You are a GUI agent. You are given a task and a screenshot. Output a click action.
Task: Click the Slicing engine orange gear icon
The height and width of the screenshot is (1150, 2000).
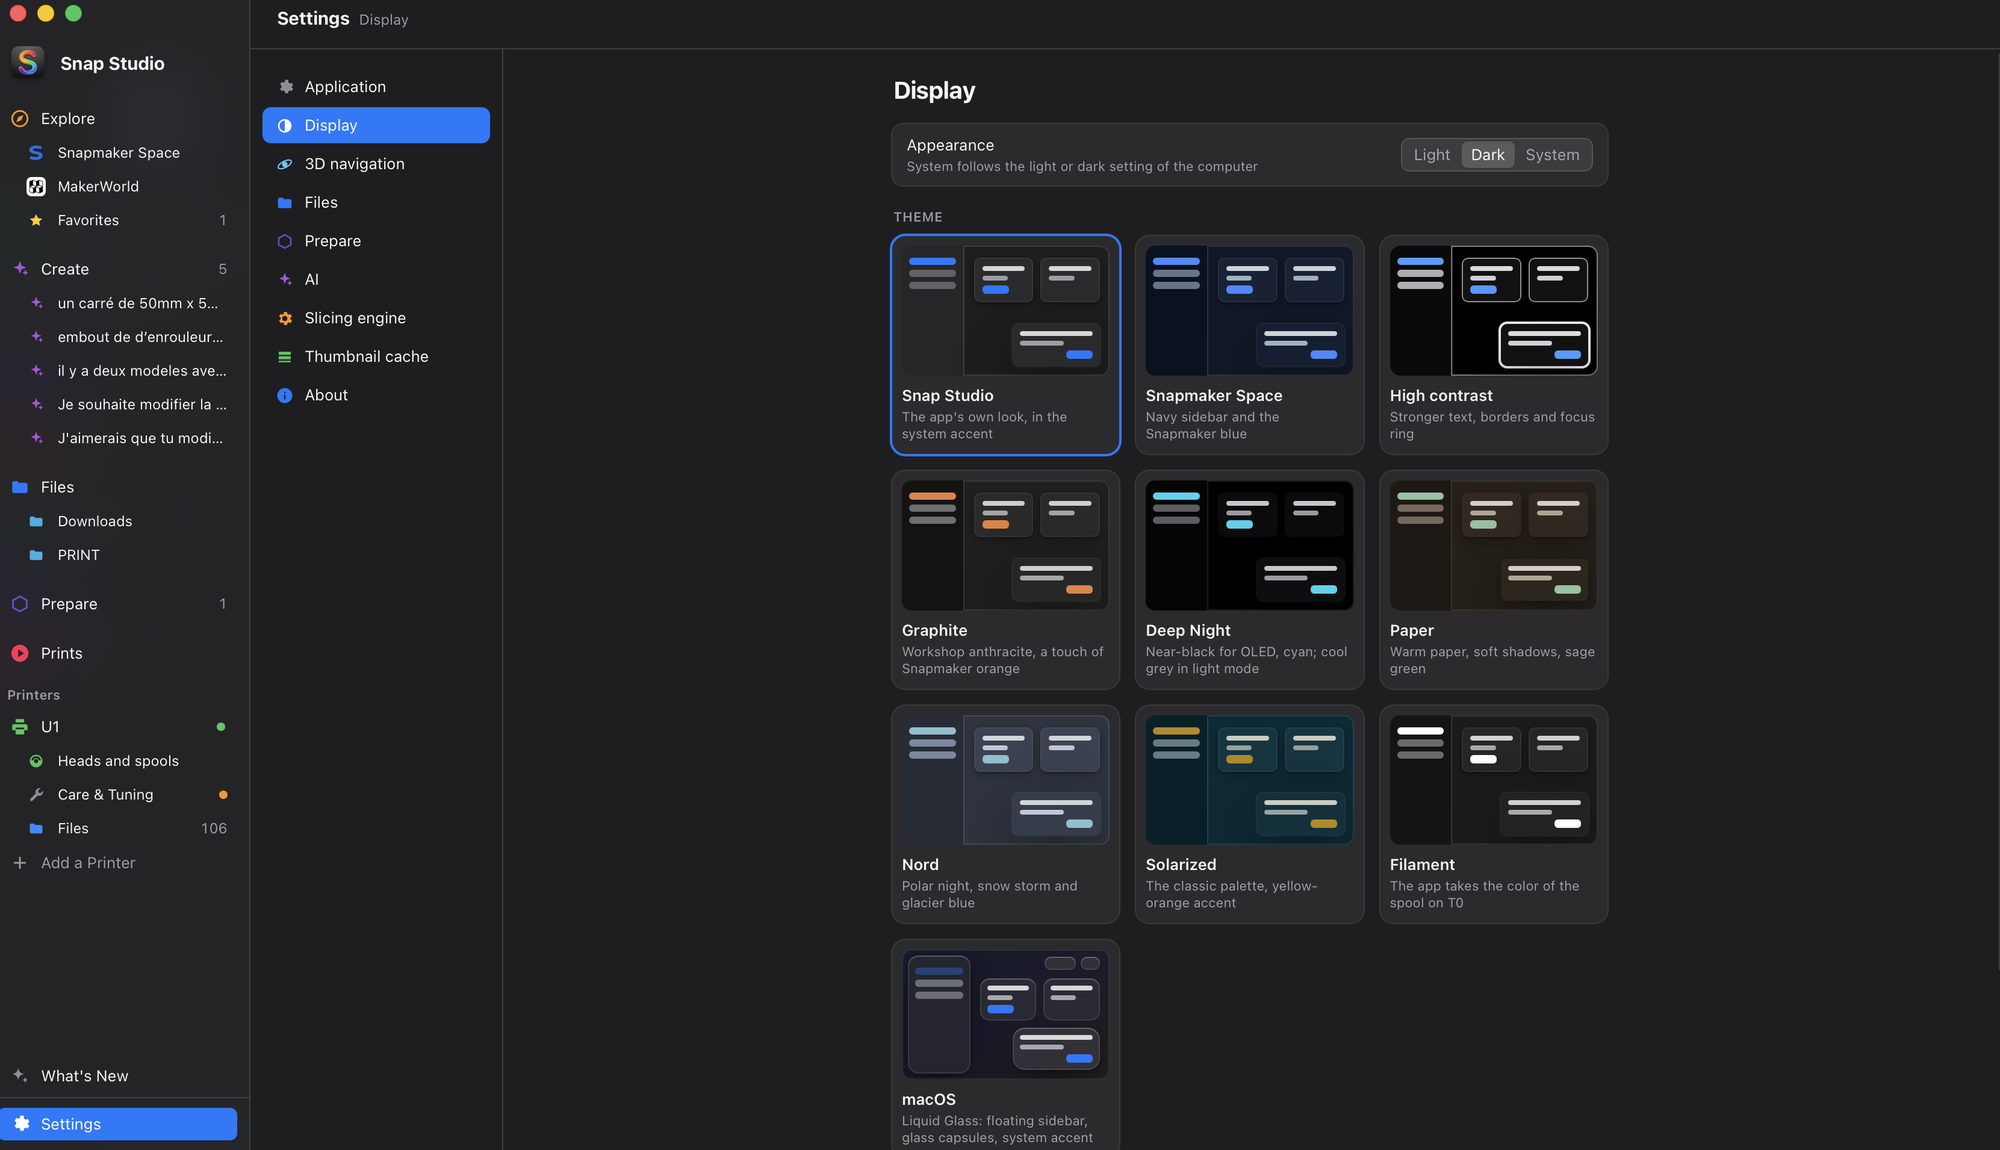[x=285, y=318]
